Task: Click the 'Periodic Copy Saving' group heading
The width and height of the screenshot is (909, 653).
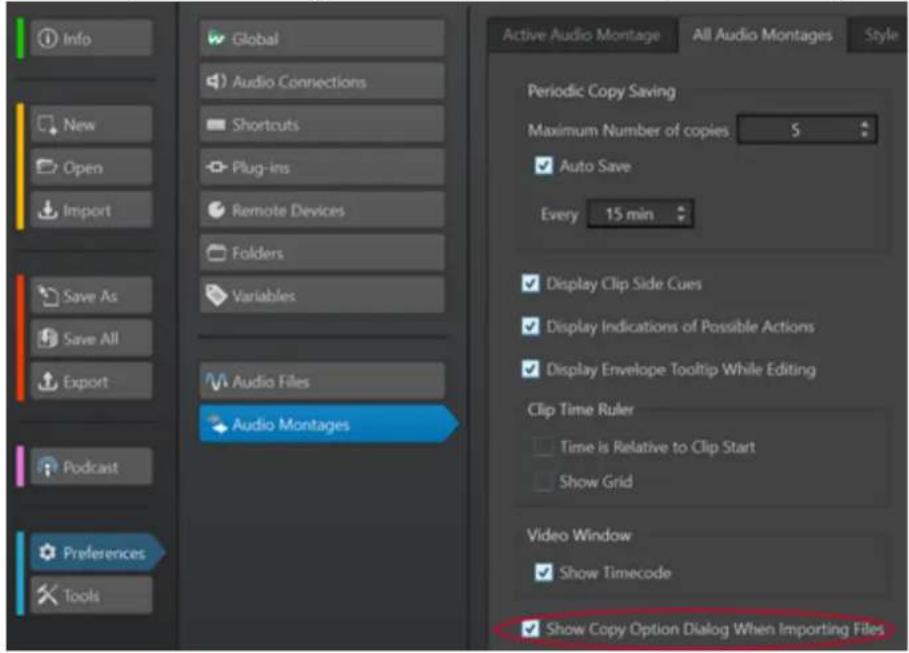Action: click(x=601, y=91)
